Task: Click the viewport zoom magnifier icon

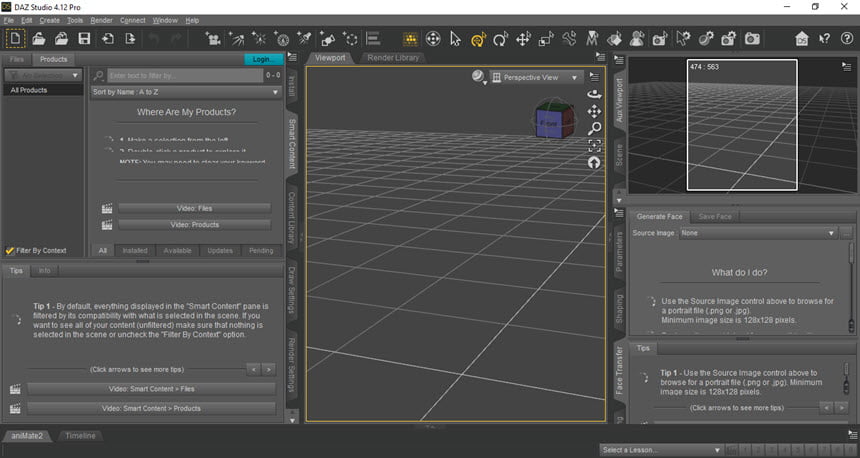Action: point(594,129)
